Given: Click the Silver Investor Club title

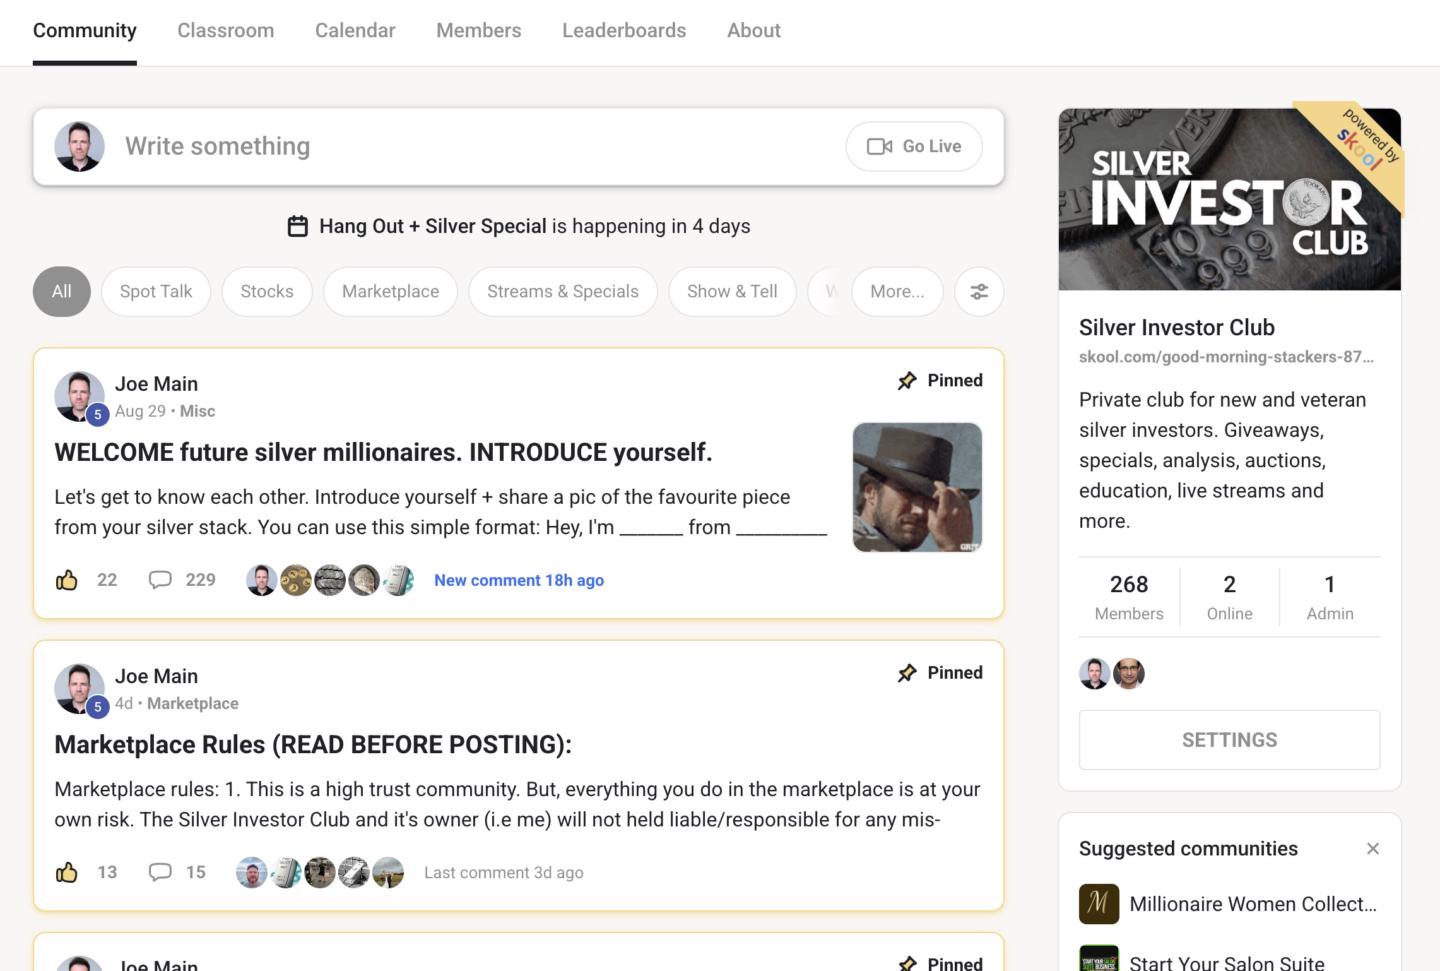Looking at the screenshot, I should pyautogui.click(x=1177, y=328).
